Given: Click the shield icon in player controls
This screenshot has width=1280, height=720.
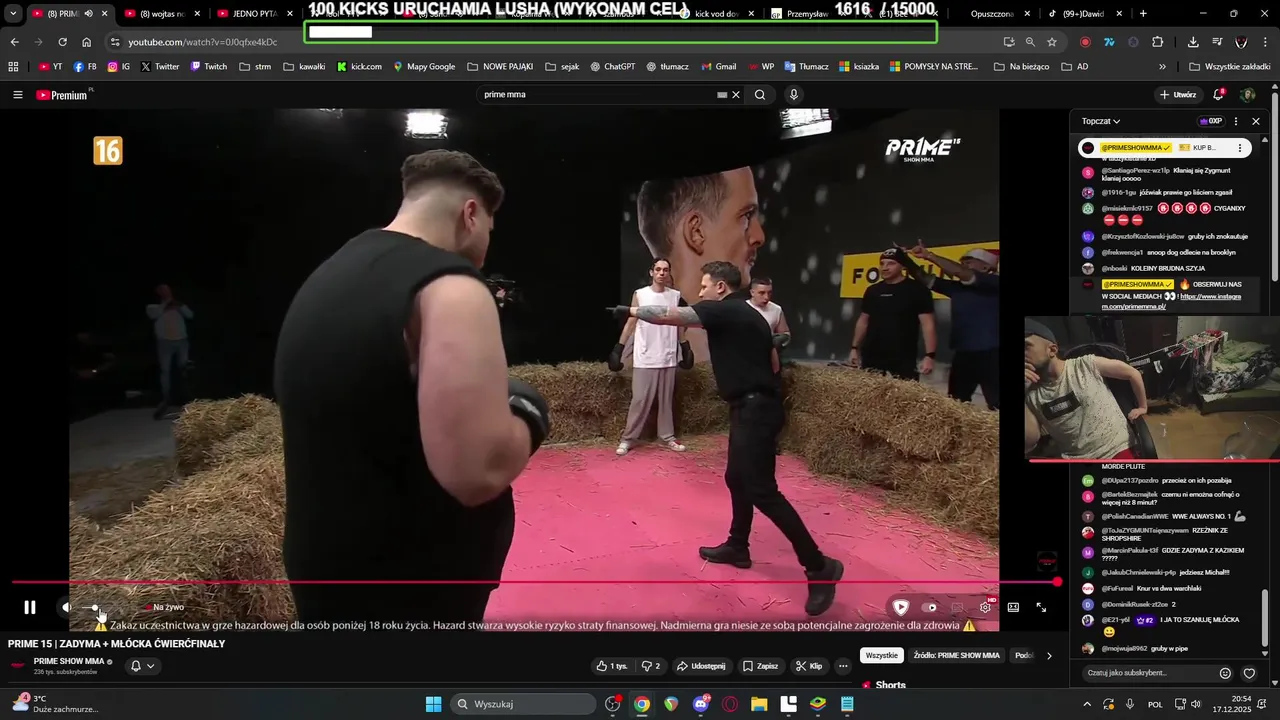Looking at the screenshot, I should [x=901, y=607].
